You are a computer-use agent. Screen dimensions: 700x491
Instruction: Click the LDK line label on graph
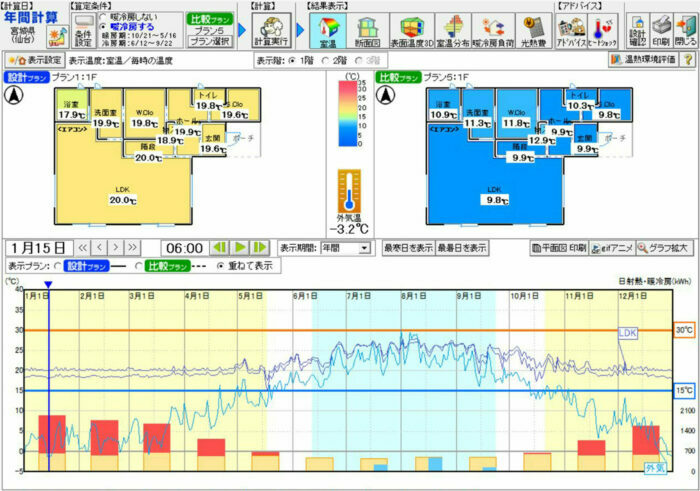[628, 333]
